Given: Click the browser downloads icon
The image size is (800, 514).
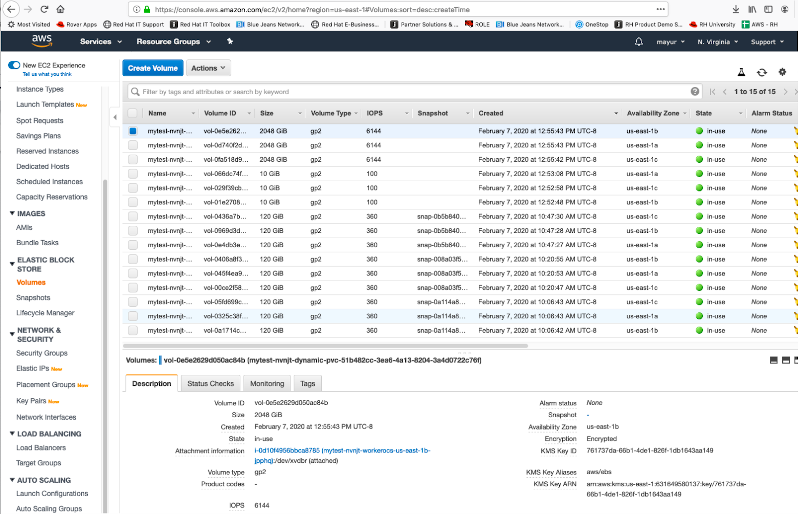Looking at the screenshot, I should [x=736, y=9].
